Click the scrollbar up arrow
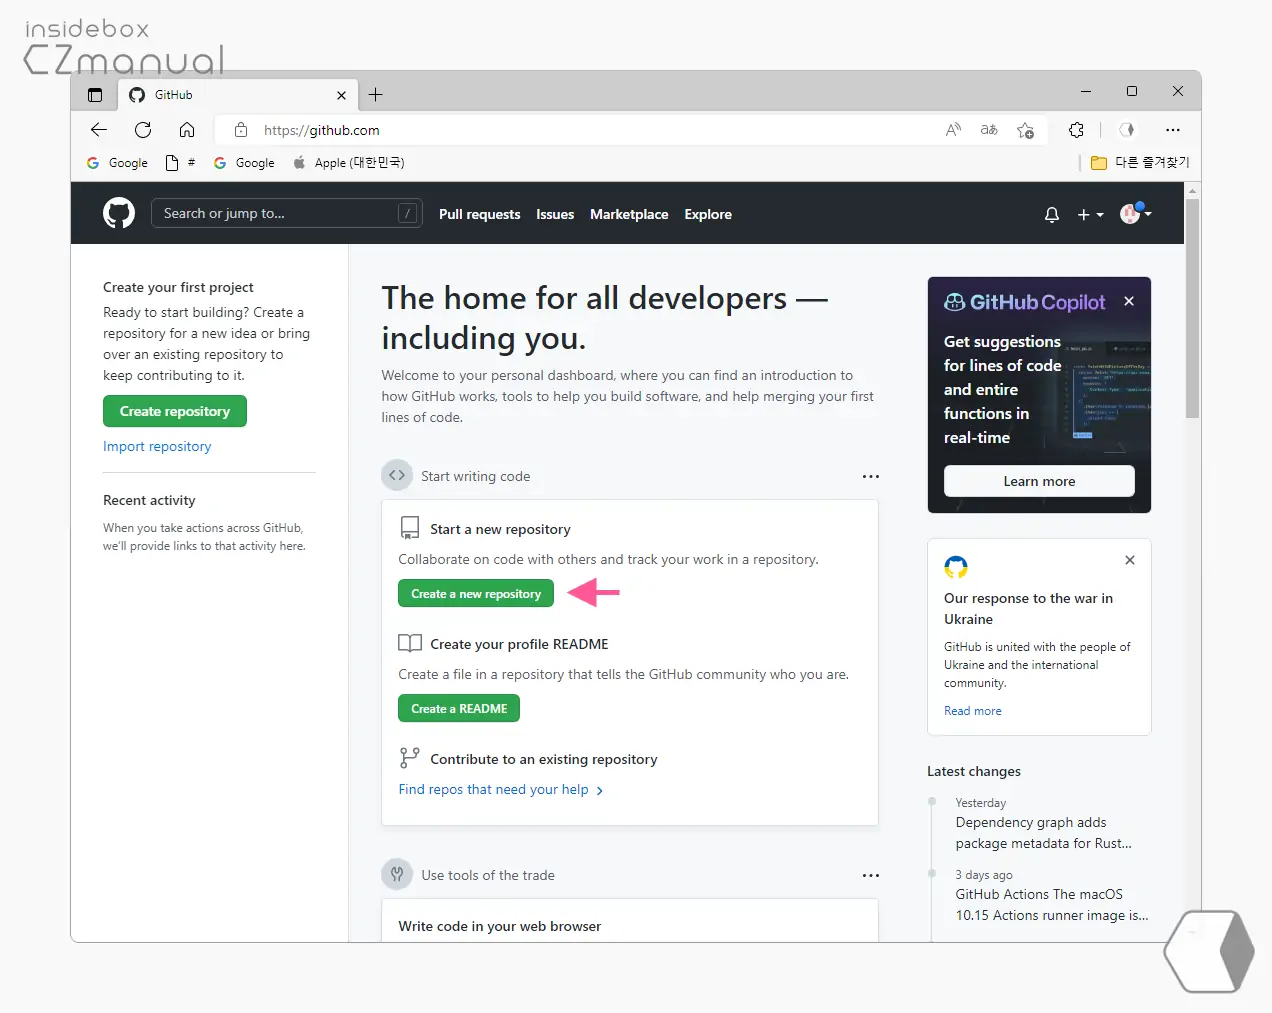This screenshot has height=1013, width=1272. tap(1192, 190)
